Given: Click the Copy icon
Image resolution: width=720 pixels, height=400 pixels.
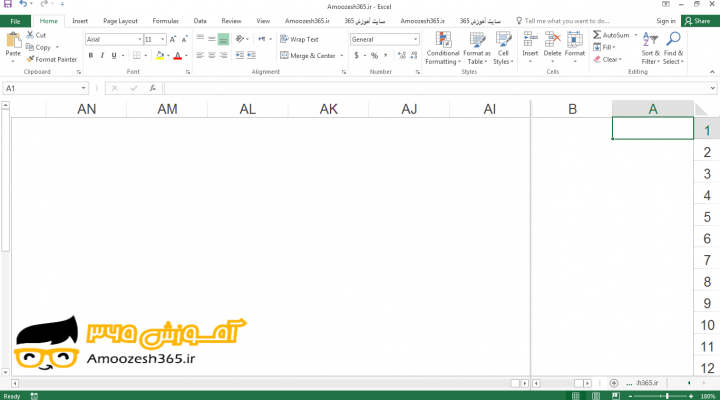Looking at the screenshot, I should tap(30, 47).
